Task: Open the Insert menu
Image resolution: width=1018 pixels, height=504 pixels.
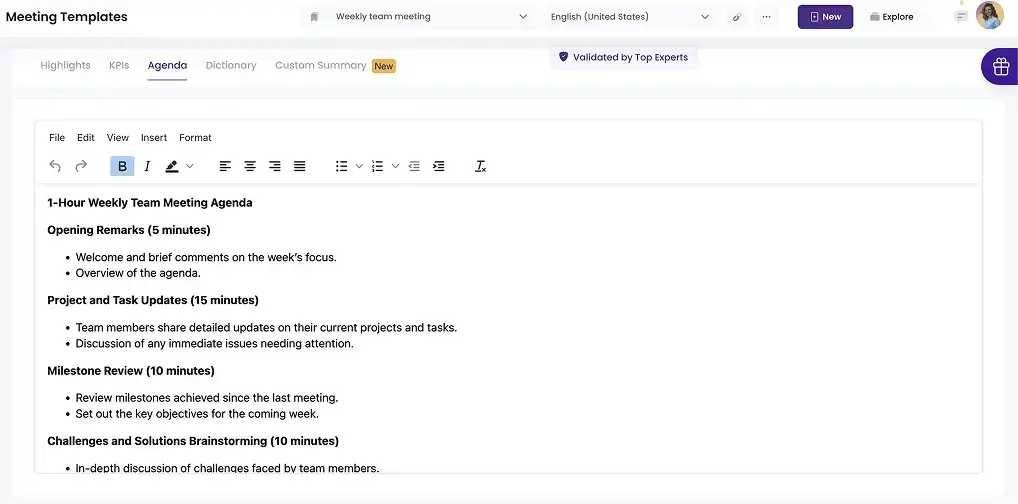Action: (154, 138)
